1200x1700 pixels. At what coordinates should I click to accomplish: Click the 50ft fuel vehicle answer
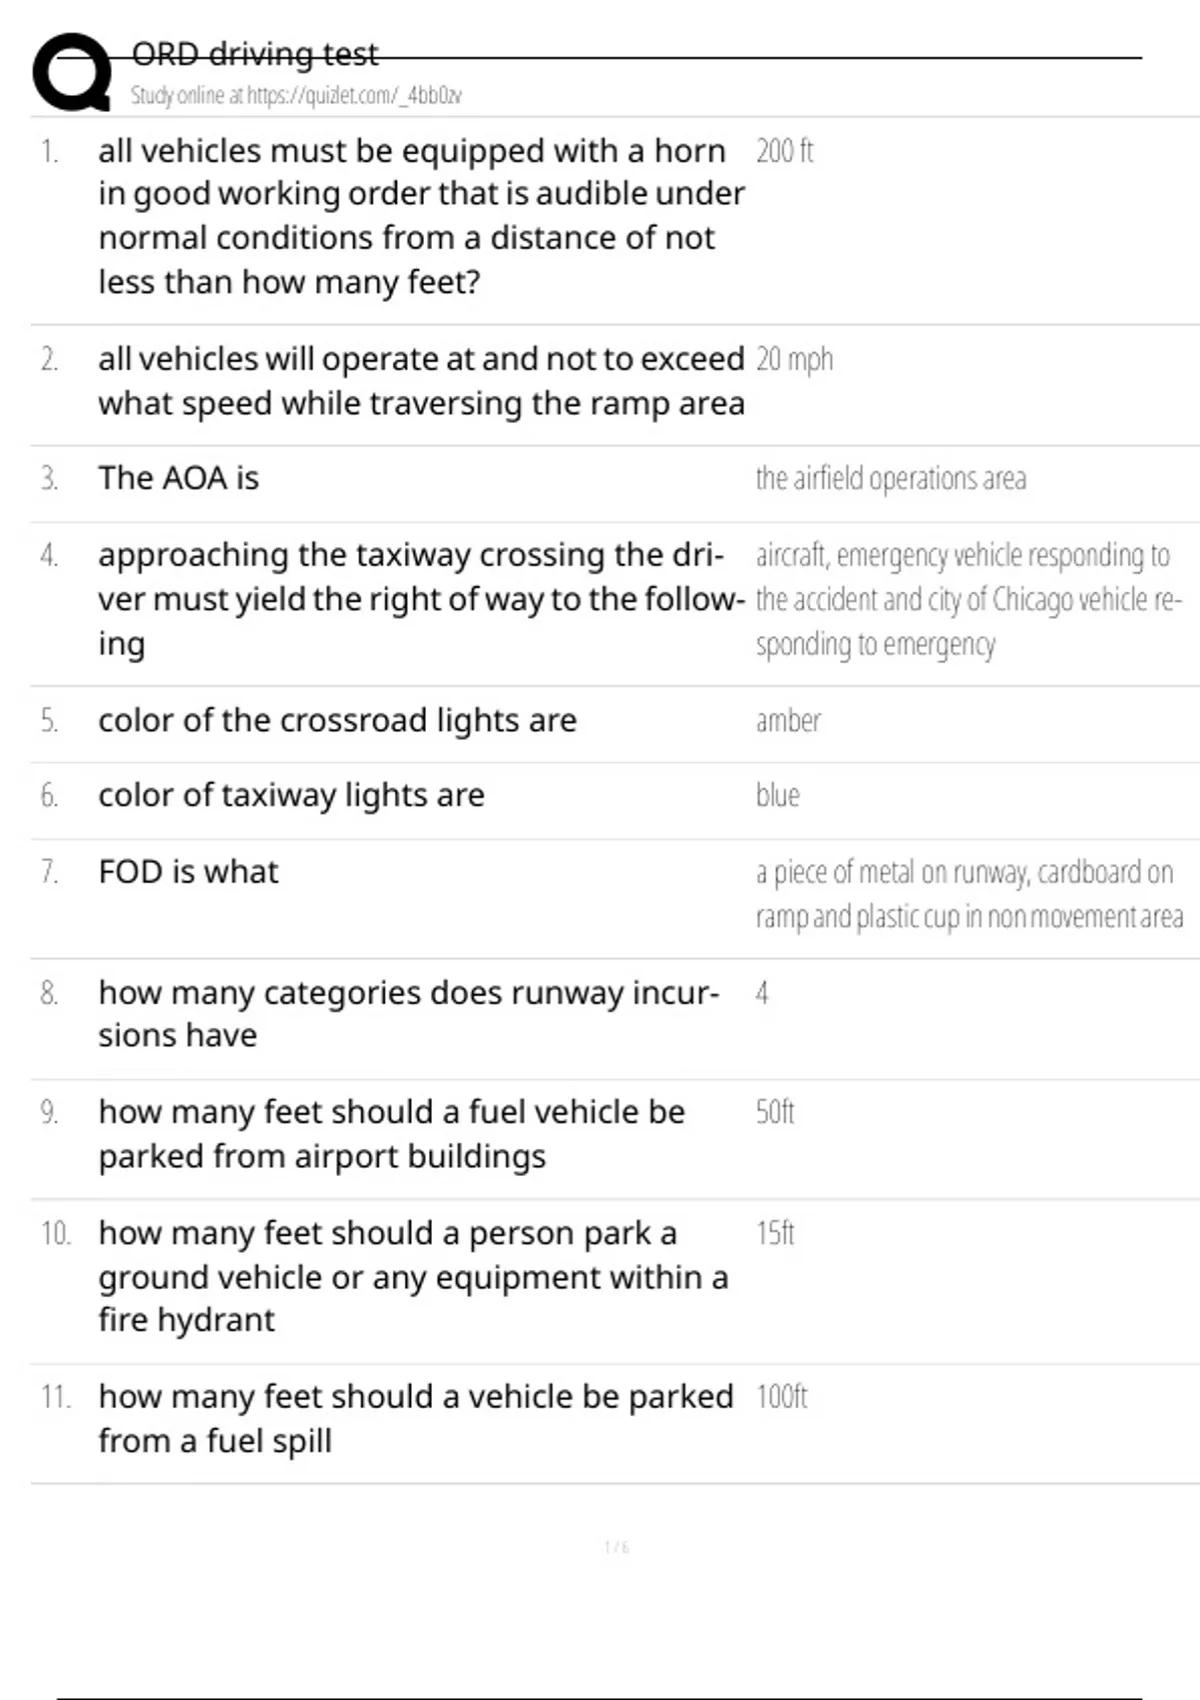coord(775,1112)
